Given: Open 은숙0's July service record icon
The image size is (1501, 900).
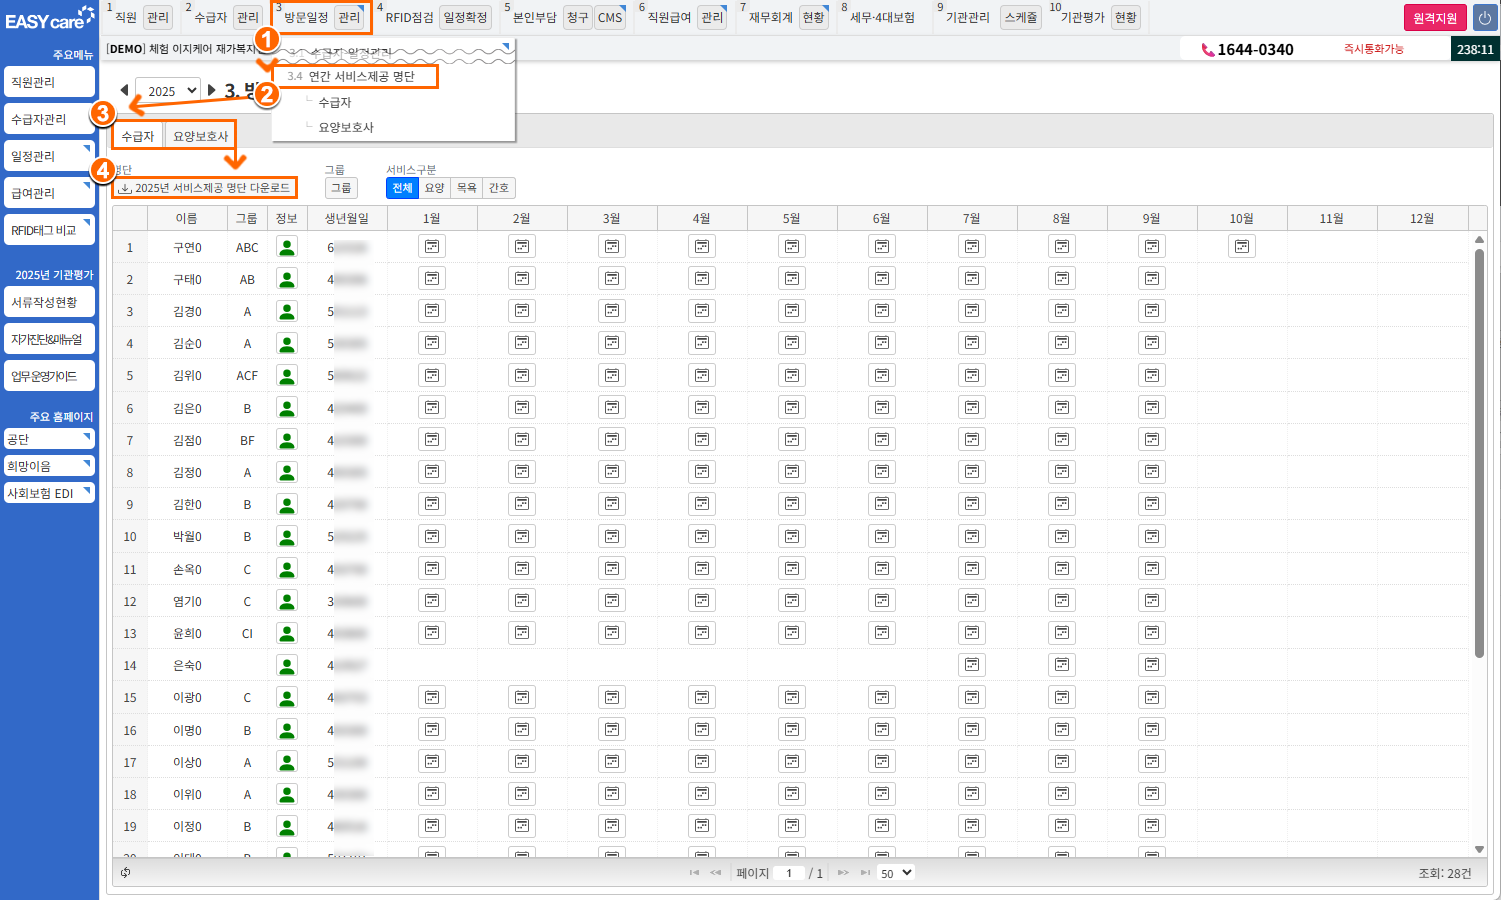Looking at the screenshot, I should tap(971, 665).
